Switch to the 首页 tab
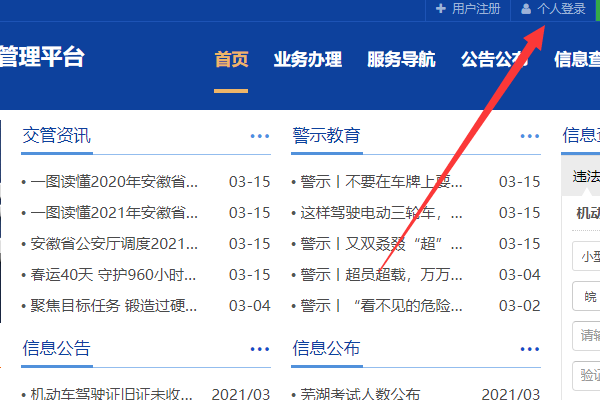Screen dimensions: 600x400 231,59
